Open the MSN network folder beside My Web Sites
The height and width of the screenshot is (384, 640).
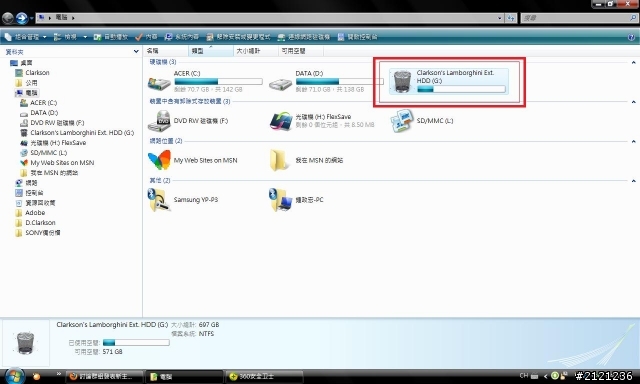click(278, 160)
